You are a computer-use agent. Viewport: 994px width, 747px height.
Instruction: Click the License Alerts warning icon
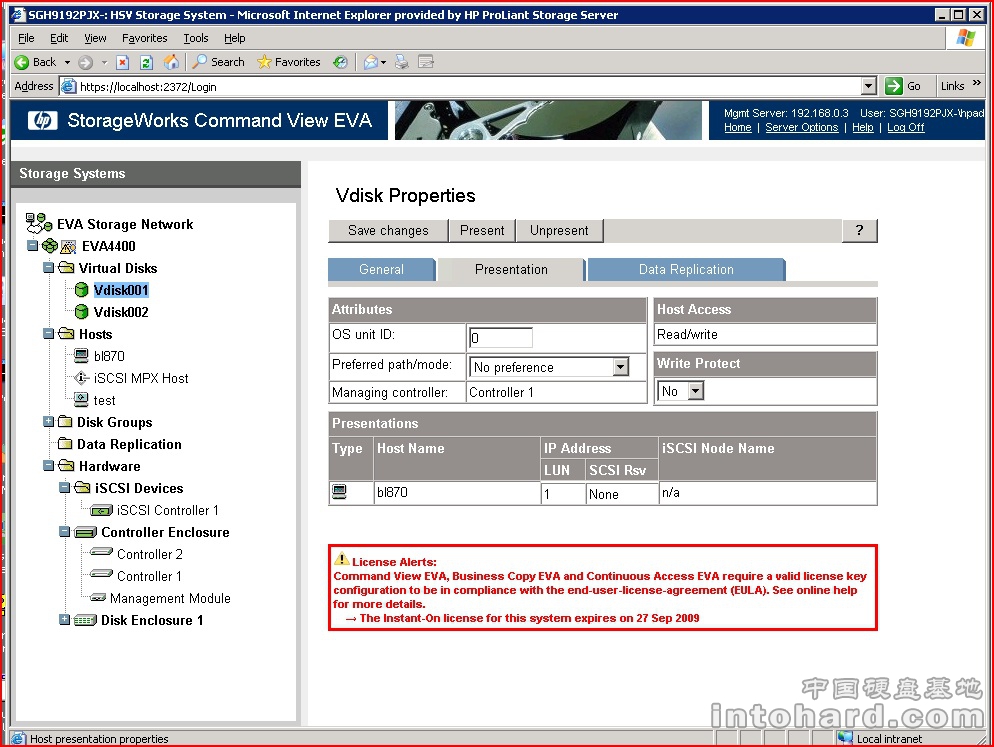point(342,559)
